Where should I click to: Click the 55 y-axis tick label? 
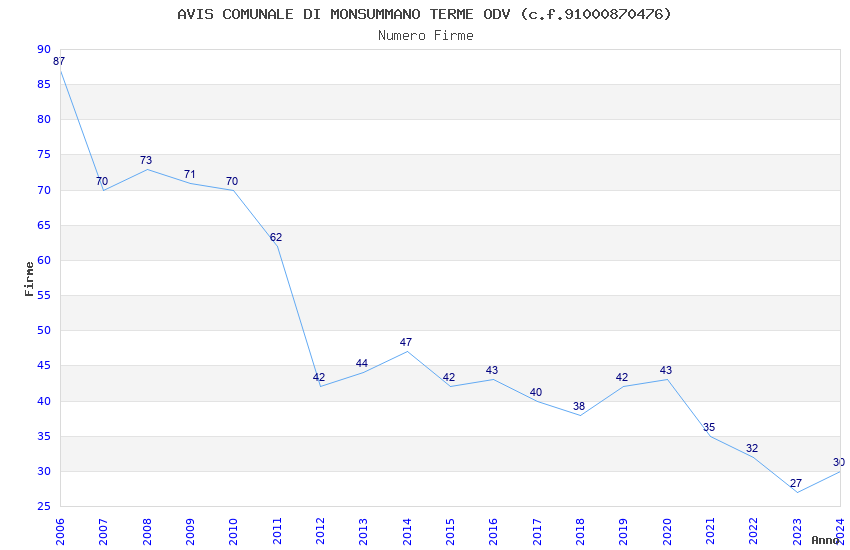44,296
